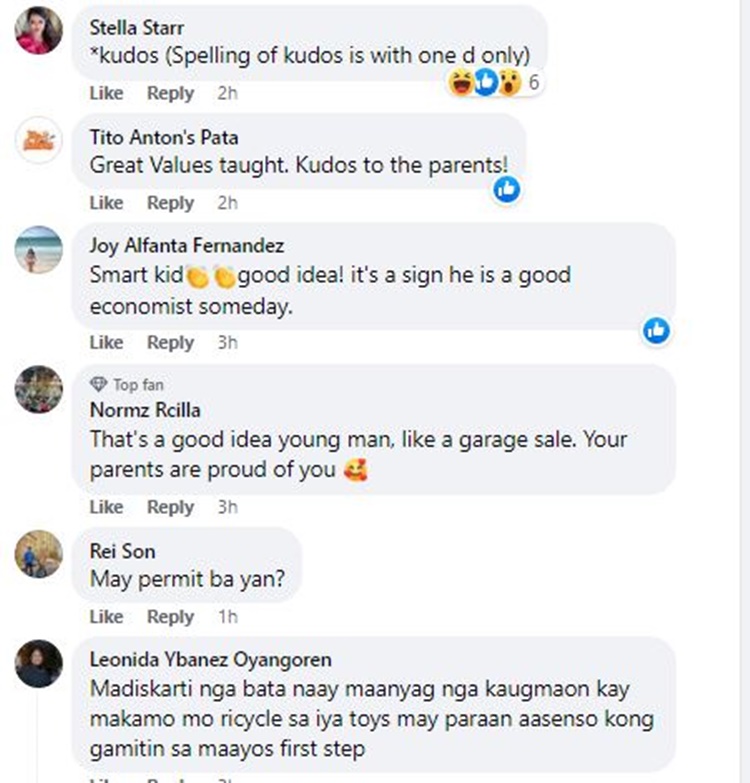Open Normz Rcilla's profile name link
This screenshot has height=783, width=750.
pos(145,410)
